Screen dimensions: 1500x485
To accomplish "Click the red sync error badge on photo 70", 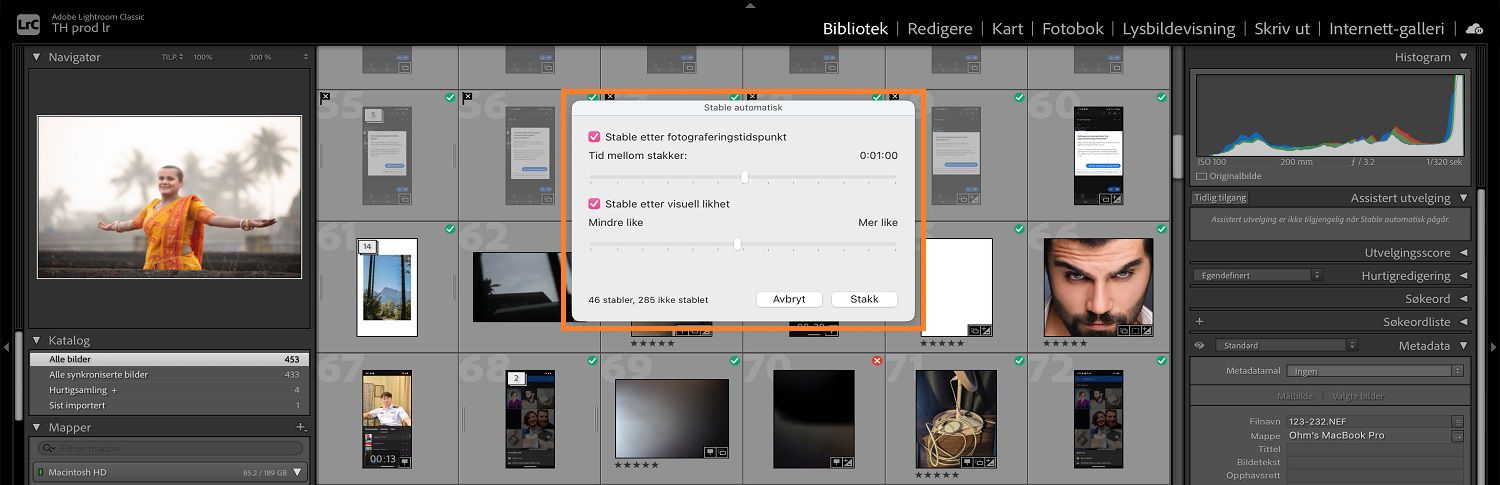I will 877,360.
